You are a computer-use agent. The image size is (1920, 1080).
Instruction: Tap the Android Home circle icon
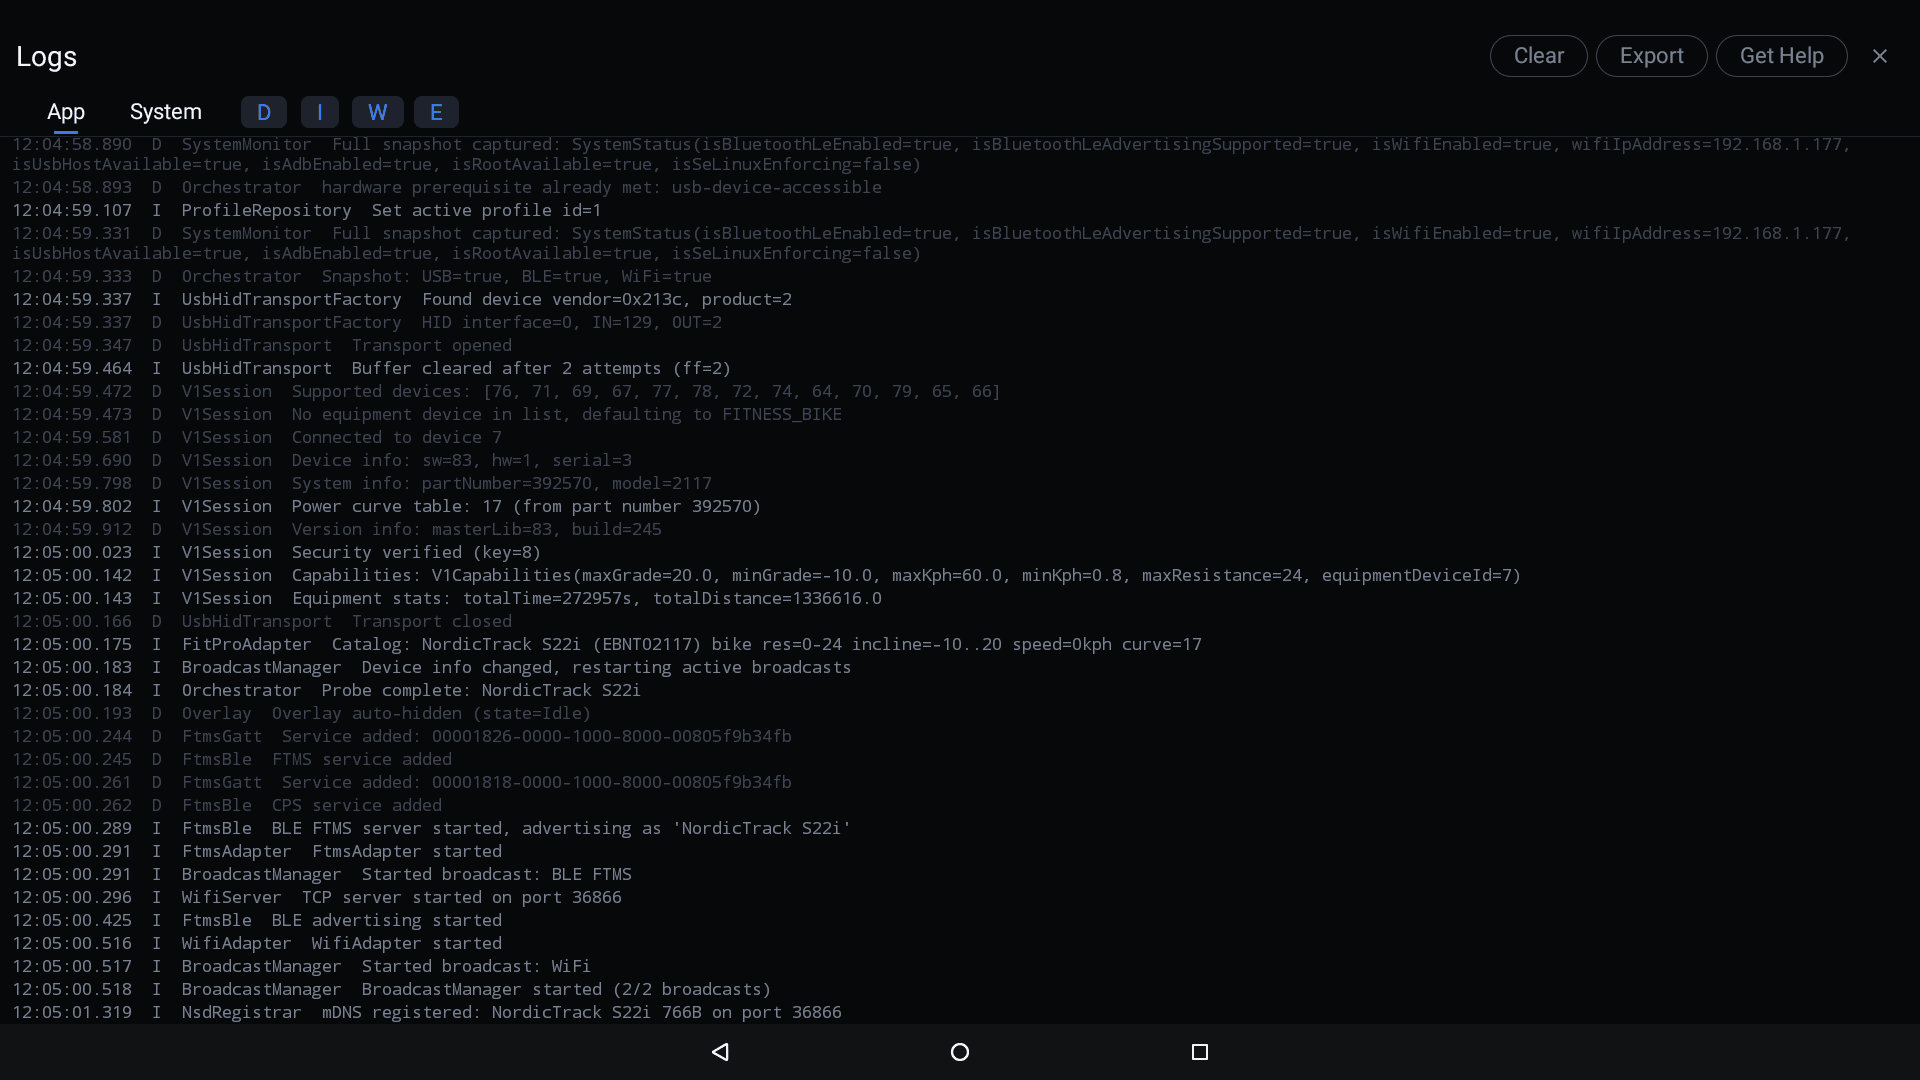point(959,1052)
